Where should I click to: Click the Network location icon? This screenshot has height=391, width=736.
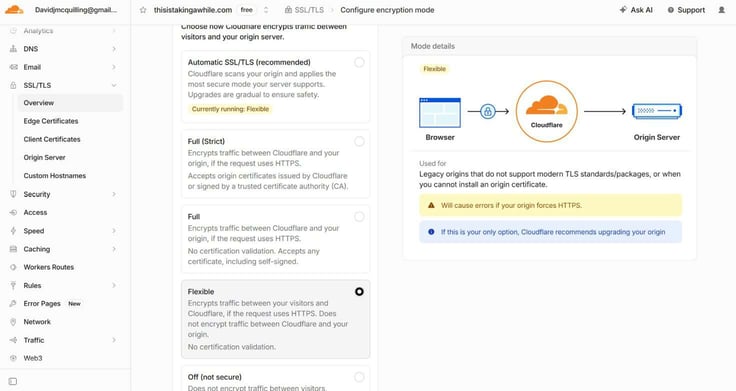(13, 322)
